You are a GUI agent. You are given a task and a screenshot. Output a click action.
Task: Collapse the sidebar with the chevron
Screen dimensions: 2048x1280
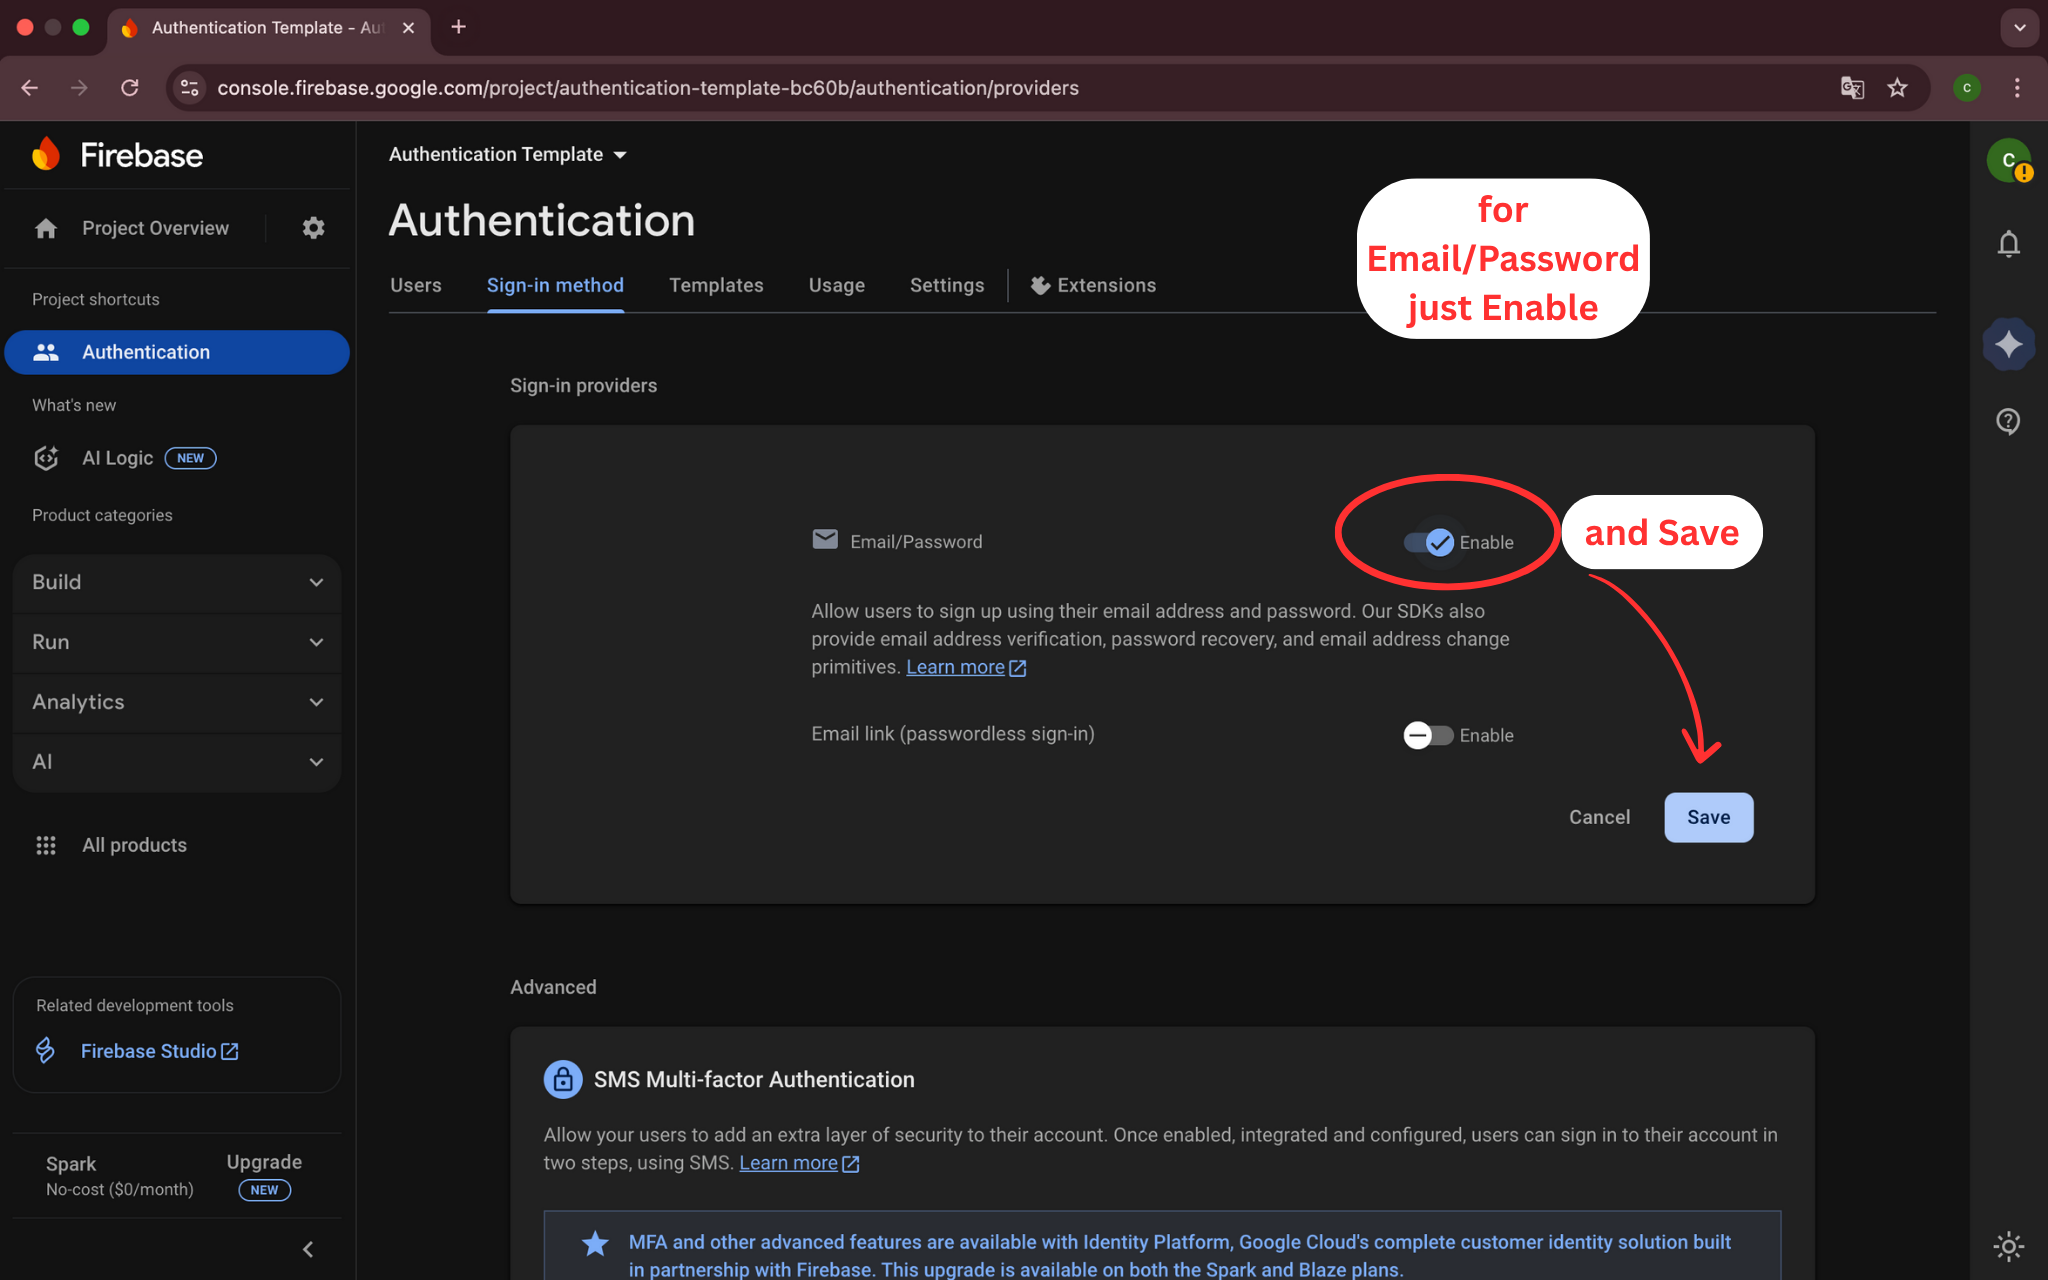pyautogui.click(x=308, y=1249)
